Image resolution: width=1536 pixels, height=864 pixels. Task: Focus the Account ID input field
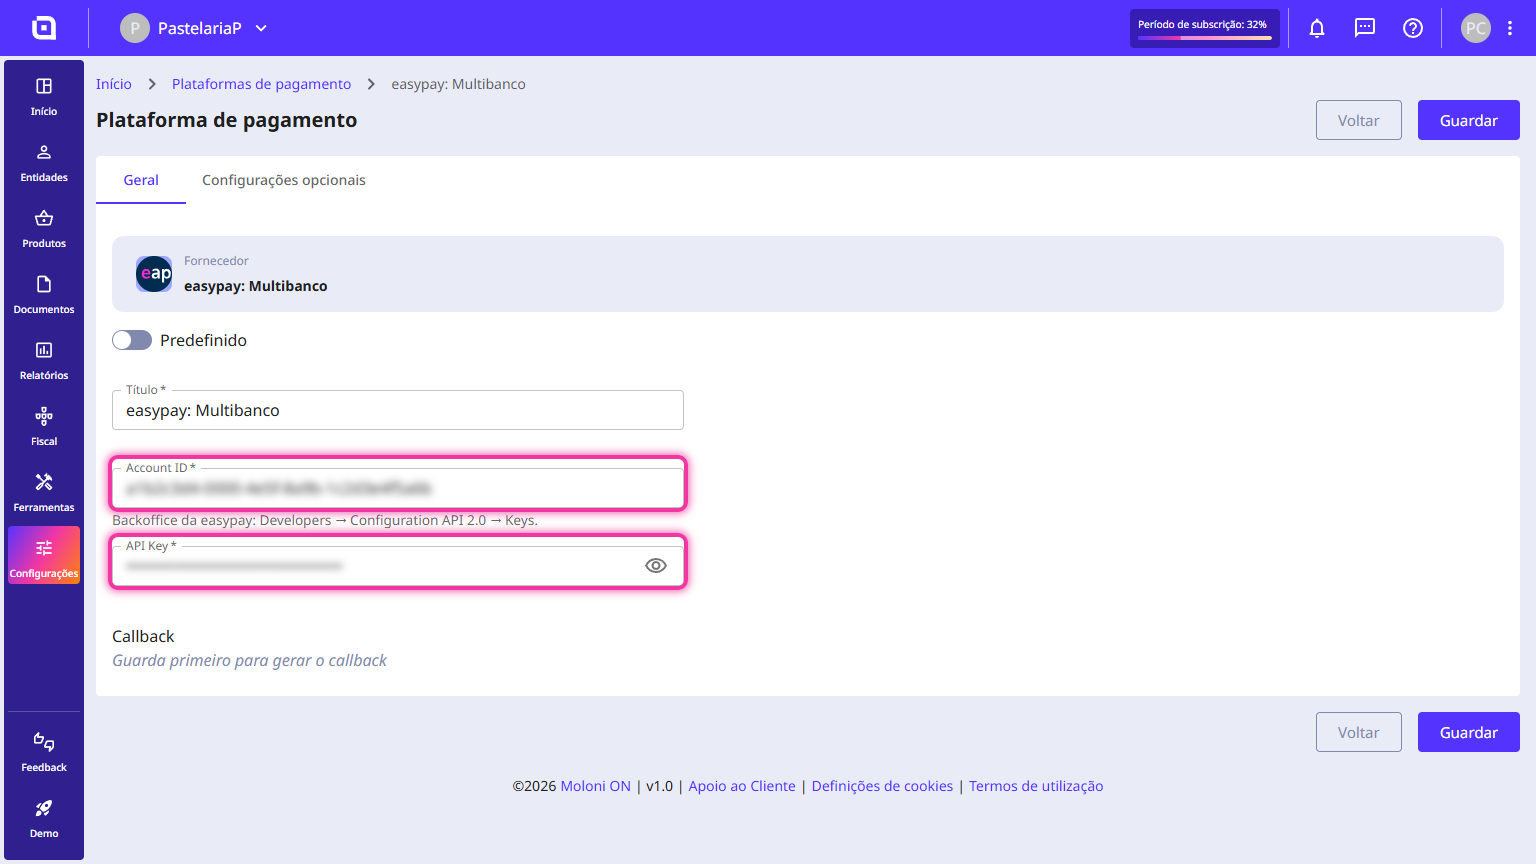pyautogui.click(x=398, y=488)
